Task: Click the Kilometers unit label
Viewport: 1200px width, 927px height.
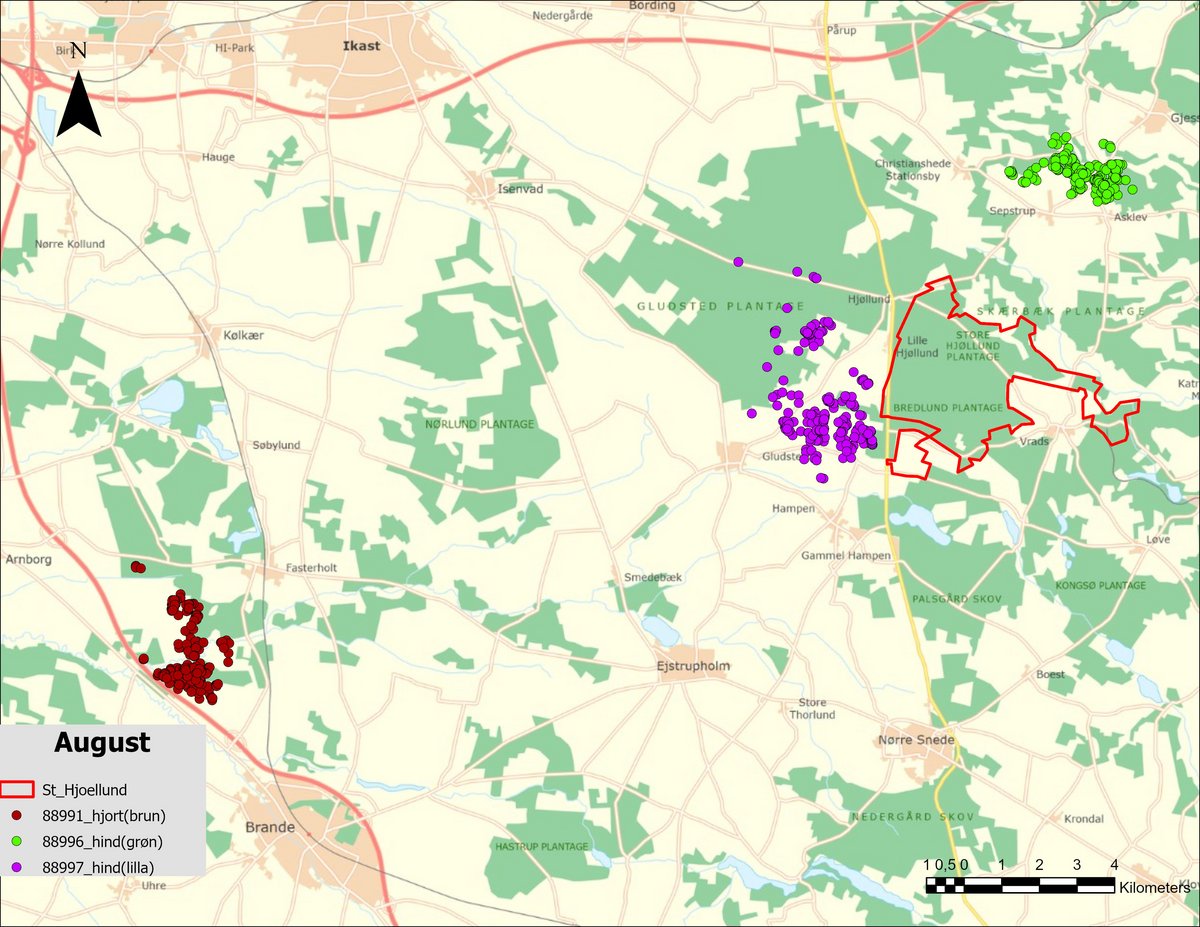Action: pos(1154,887)
